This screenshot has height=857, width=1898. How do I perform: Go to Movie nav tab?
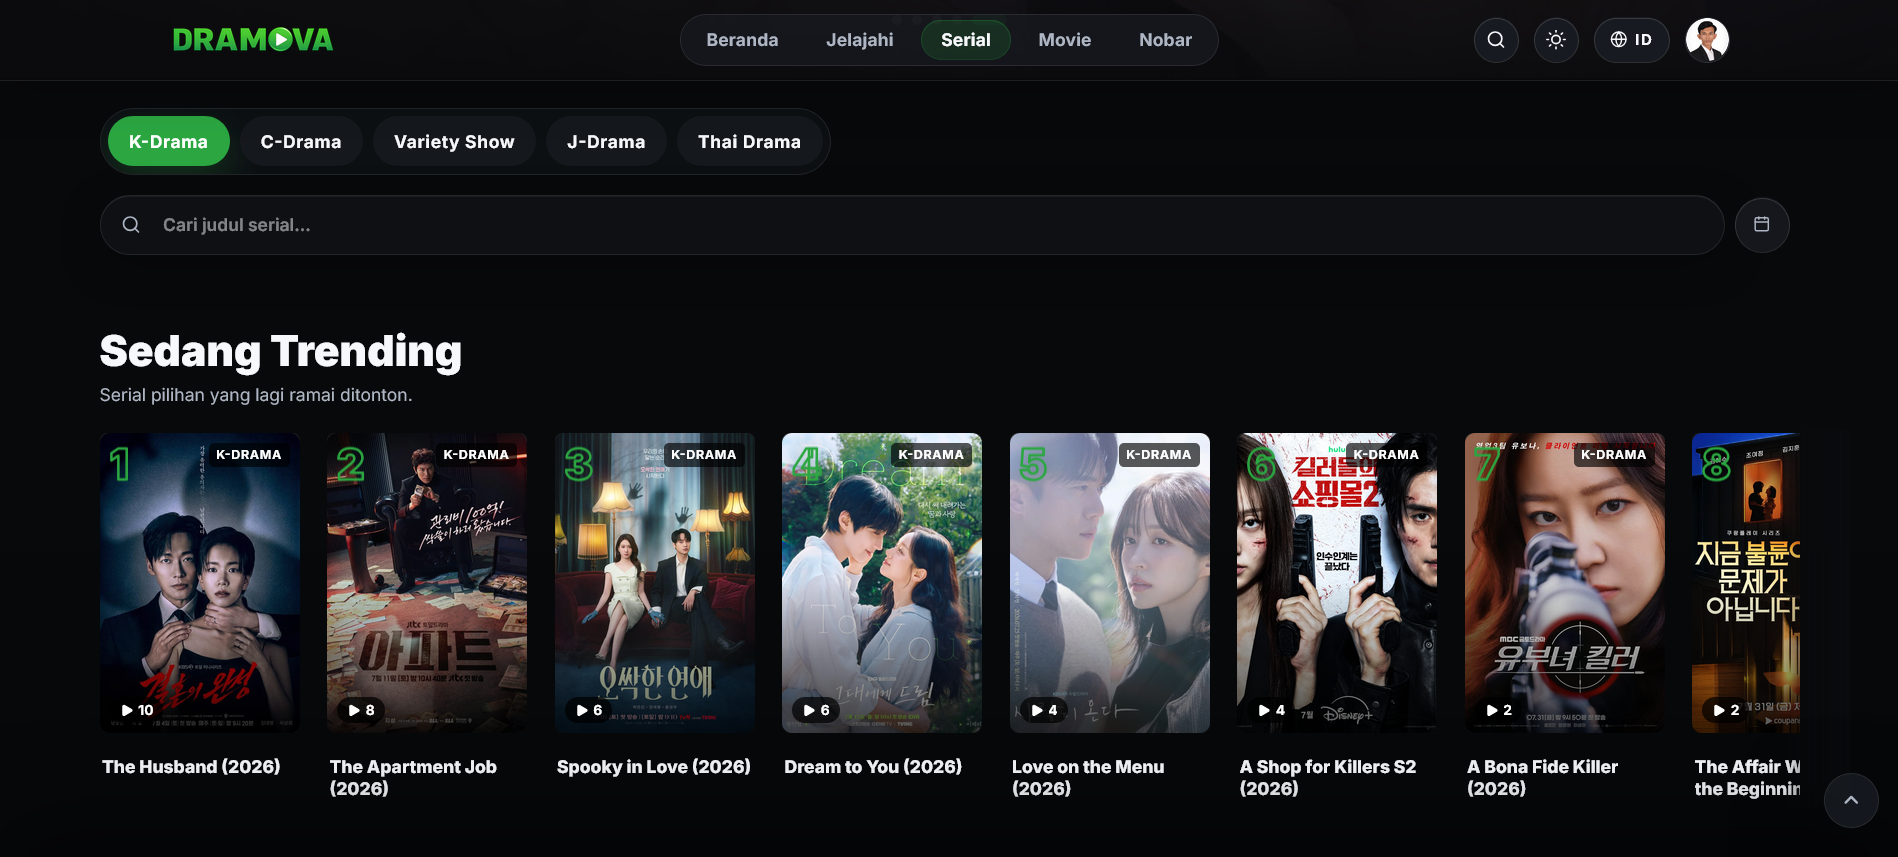click(1065, 40)
